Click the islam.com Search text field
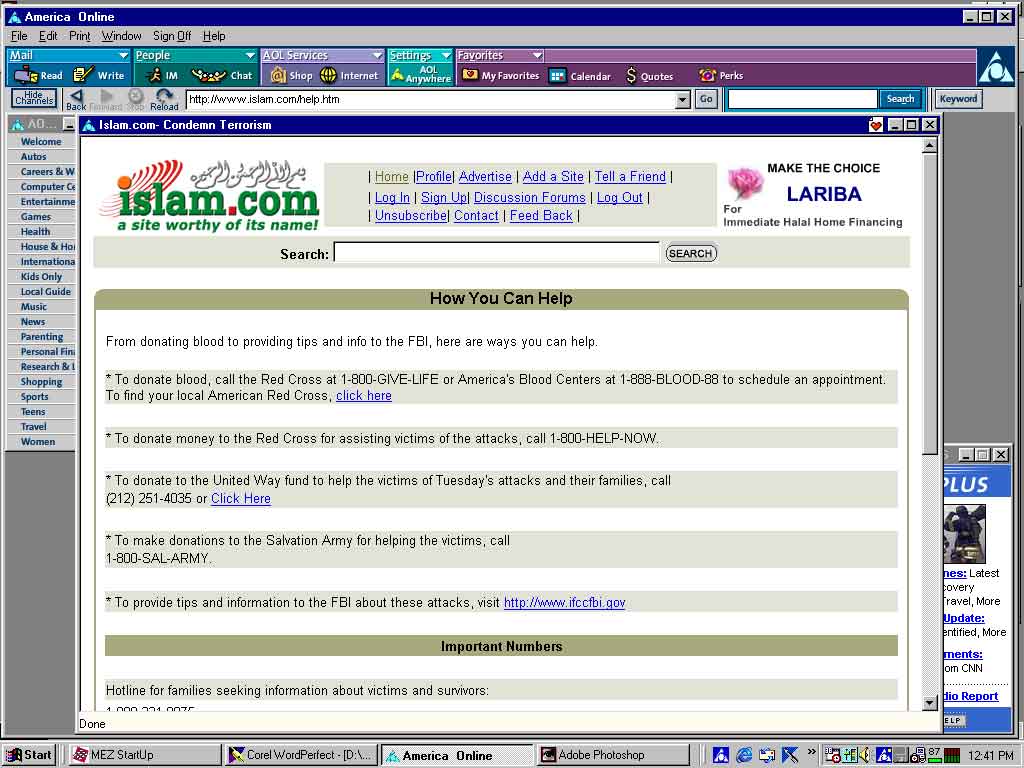The height and width of the screenshot is (768, 1024). pos(496,253)
